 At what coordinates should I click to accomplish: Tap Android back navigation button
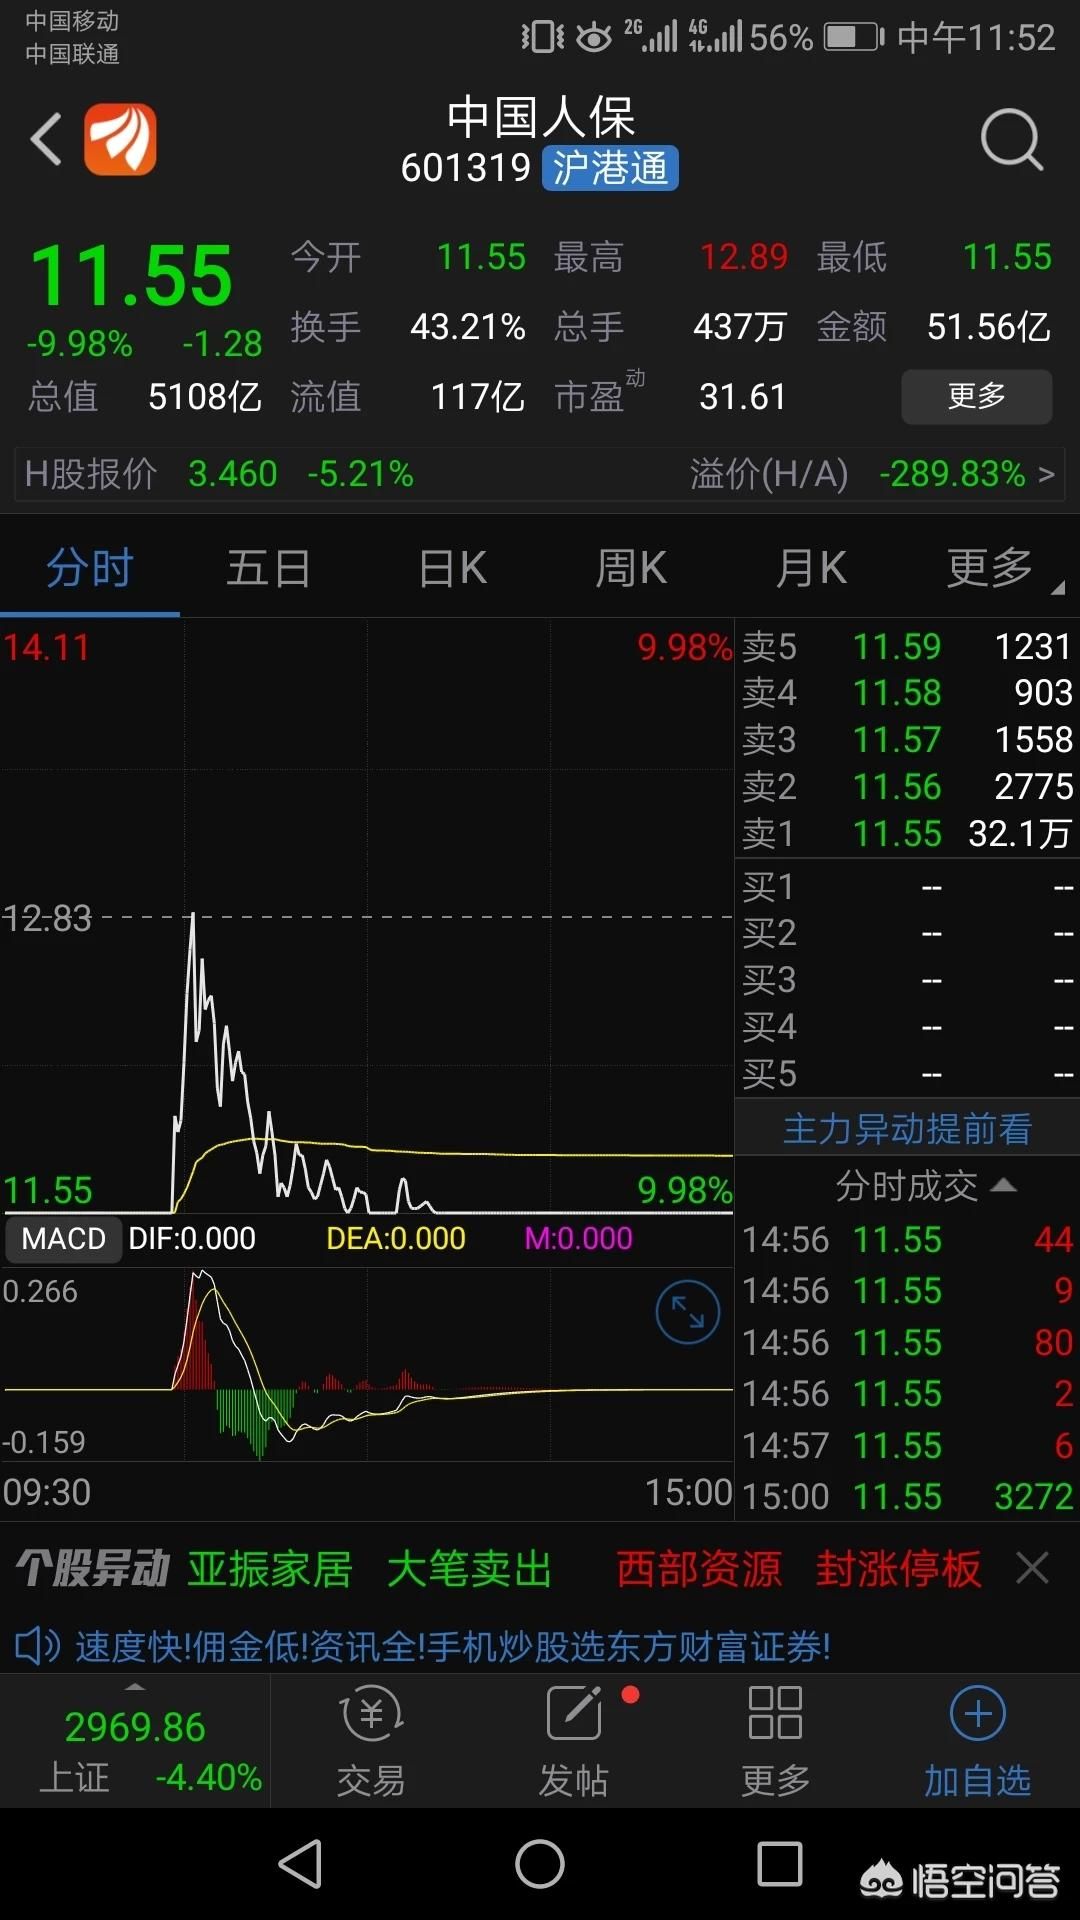[300, 1864]
